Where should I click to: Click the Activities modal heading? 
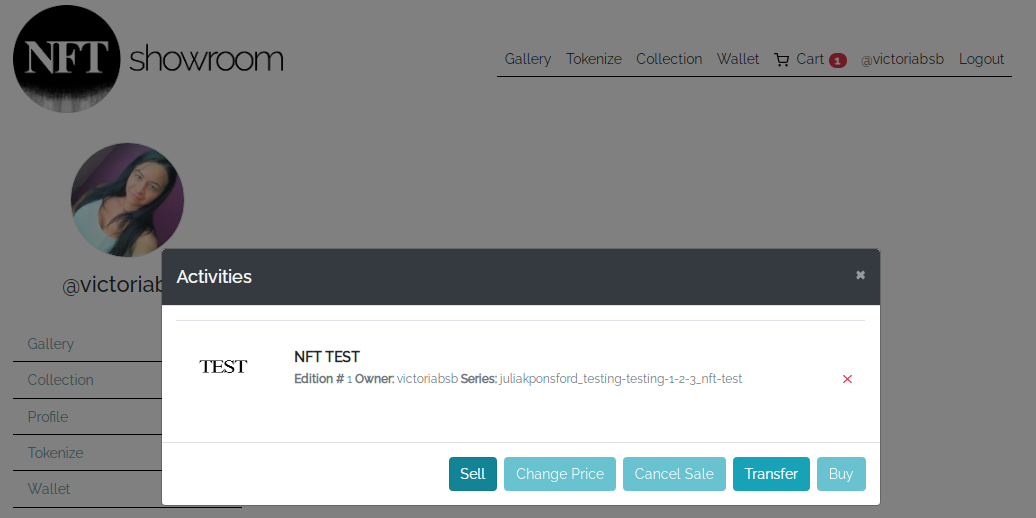(214, 276)
